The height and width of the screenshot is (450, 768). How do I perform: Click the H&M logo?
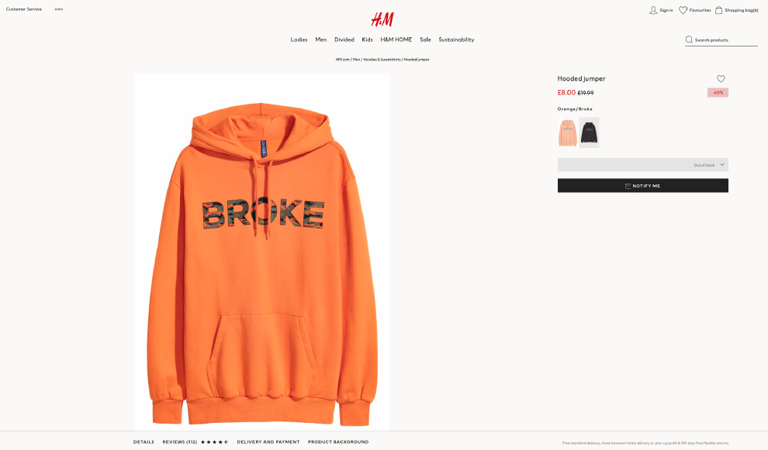tap(382, 19)
